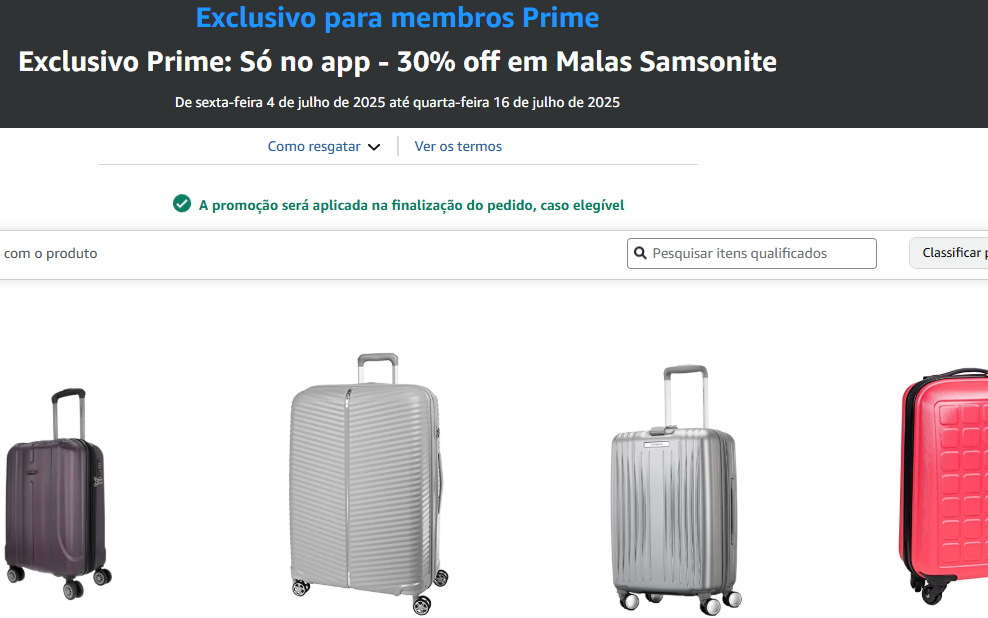Click the wheels of the red suitcase
The height and width of the screenshot is (618, 988).
[x=932, y=595]
